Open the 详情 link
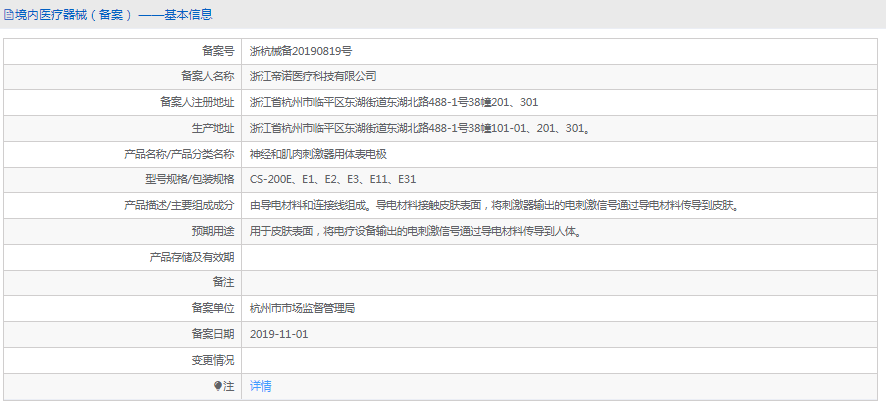The width and height of the screenshot is (886, 407). (260, 386)
